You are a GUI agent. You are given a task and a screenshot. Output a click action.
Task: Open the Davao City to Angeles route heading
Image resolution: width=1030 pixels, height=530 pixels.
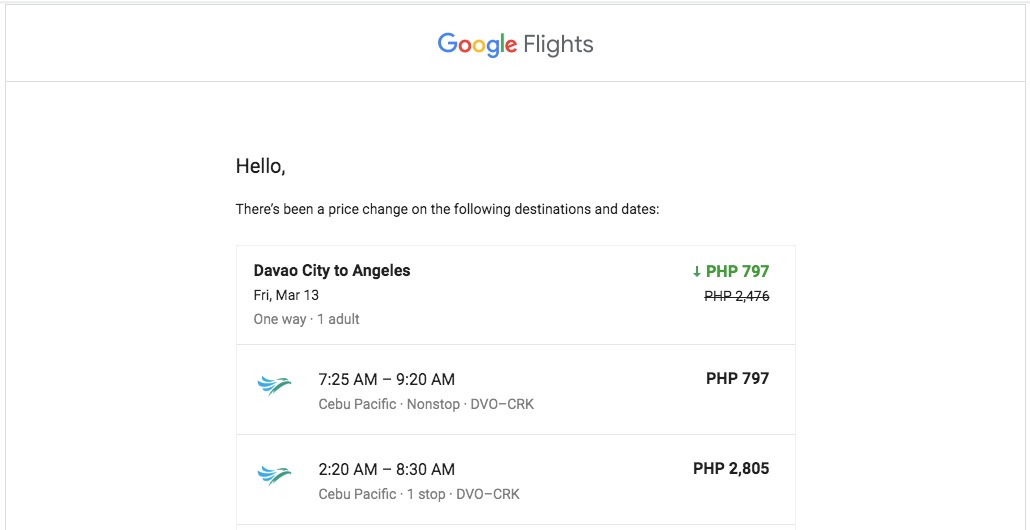pyautogui.click(x=332, y=270)
